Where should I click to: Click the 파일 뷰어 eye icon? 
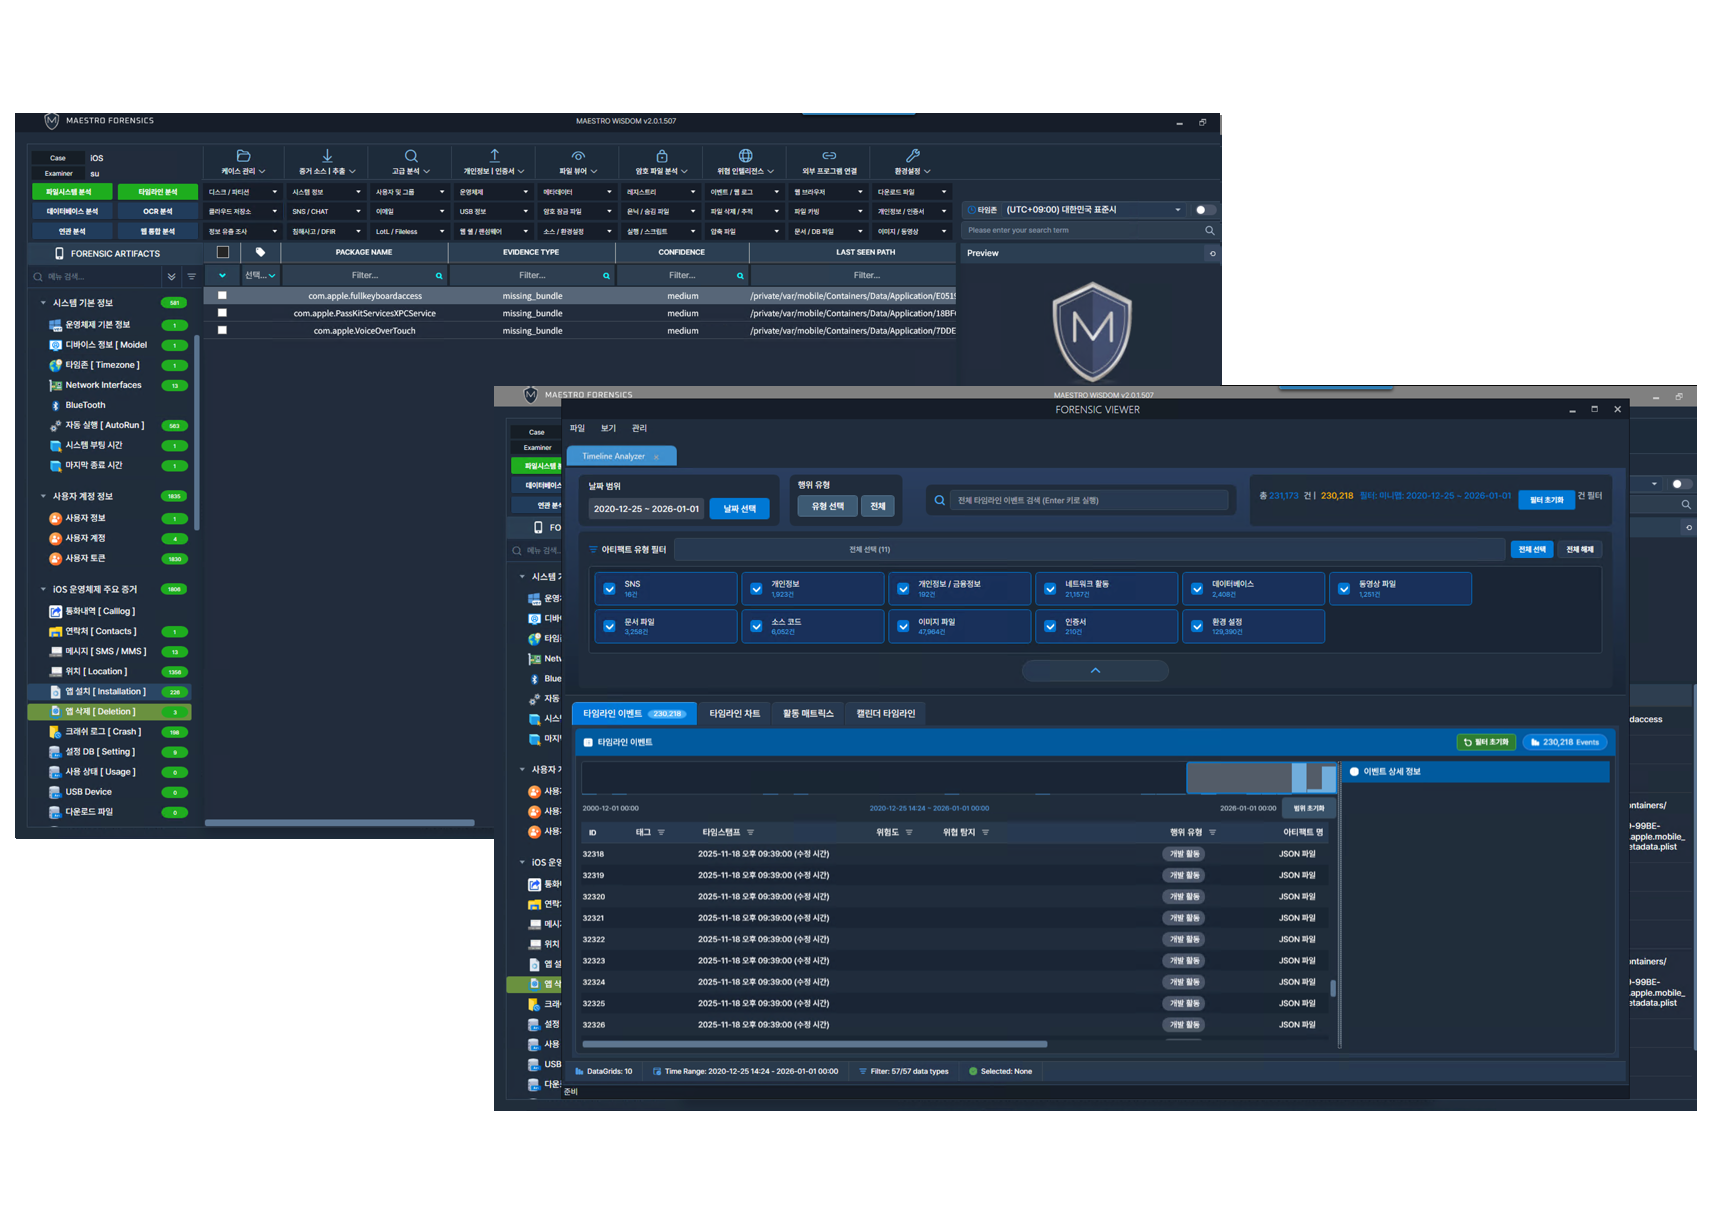578,156
